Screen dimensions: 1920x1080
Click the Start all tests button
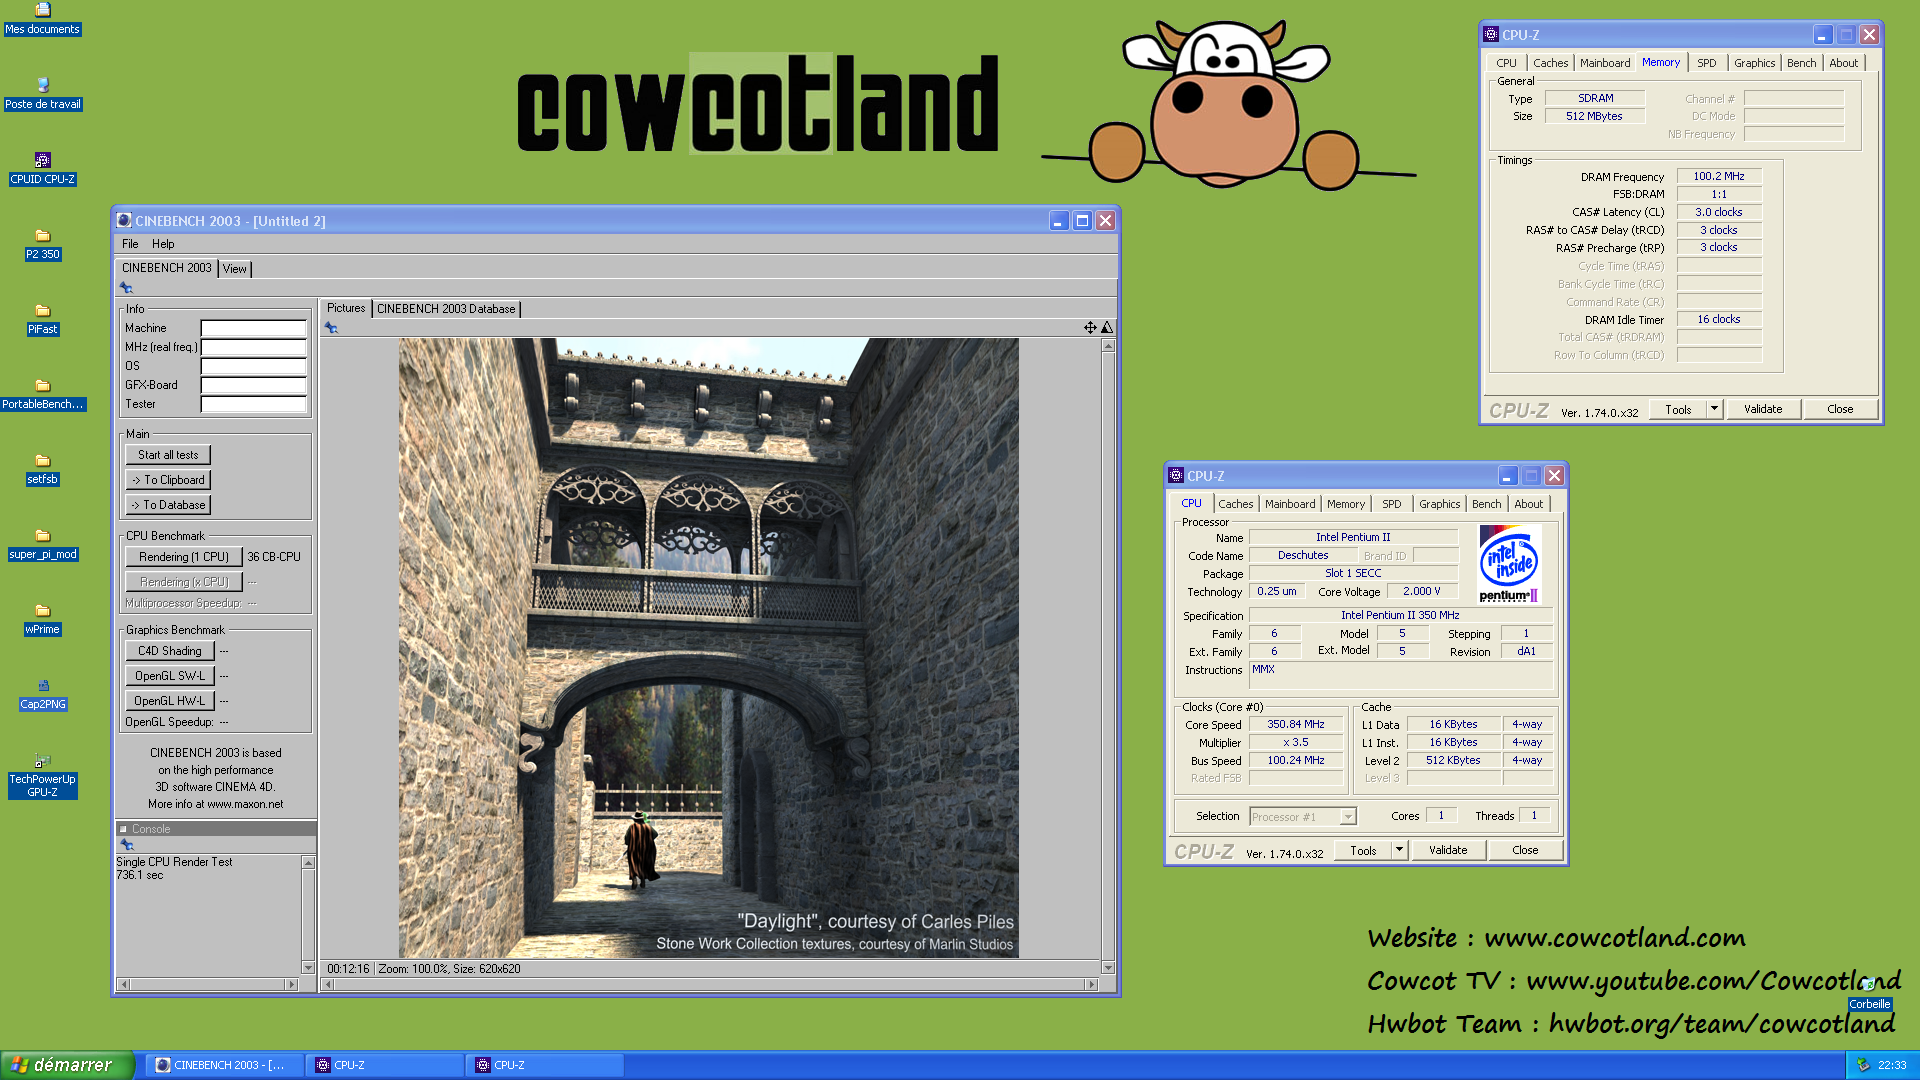pos(168,455)
